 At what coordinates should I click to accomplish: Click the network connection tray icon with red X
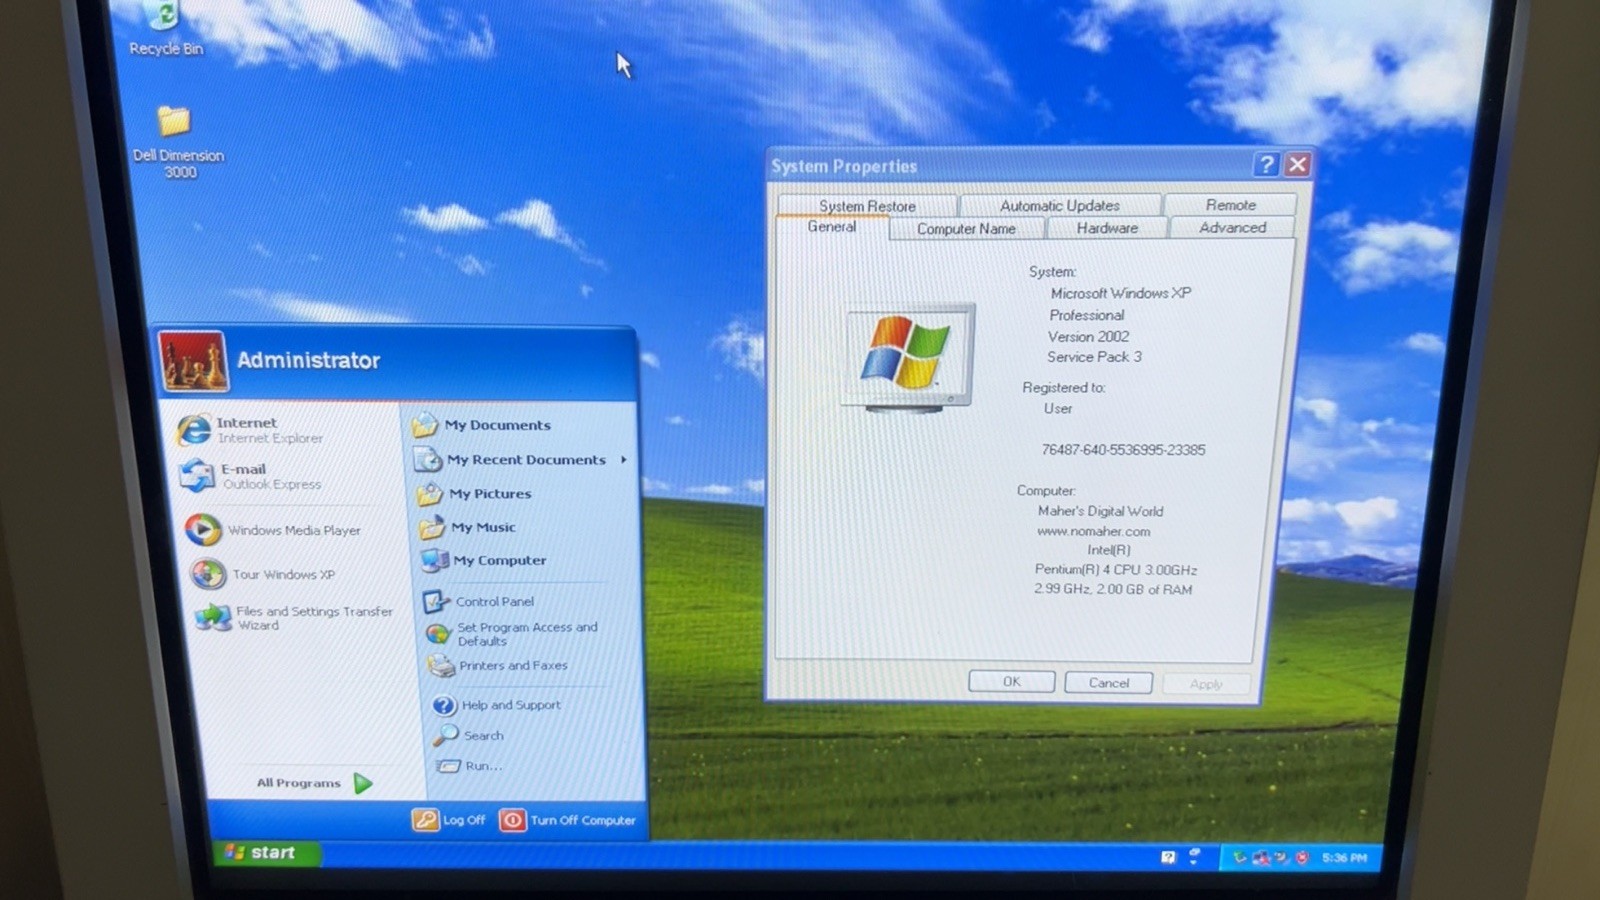[x=1263, y=857]
